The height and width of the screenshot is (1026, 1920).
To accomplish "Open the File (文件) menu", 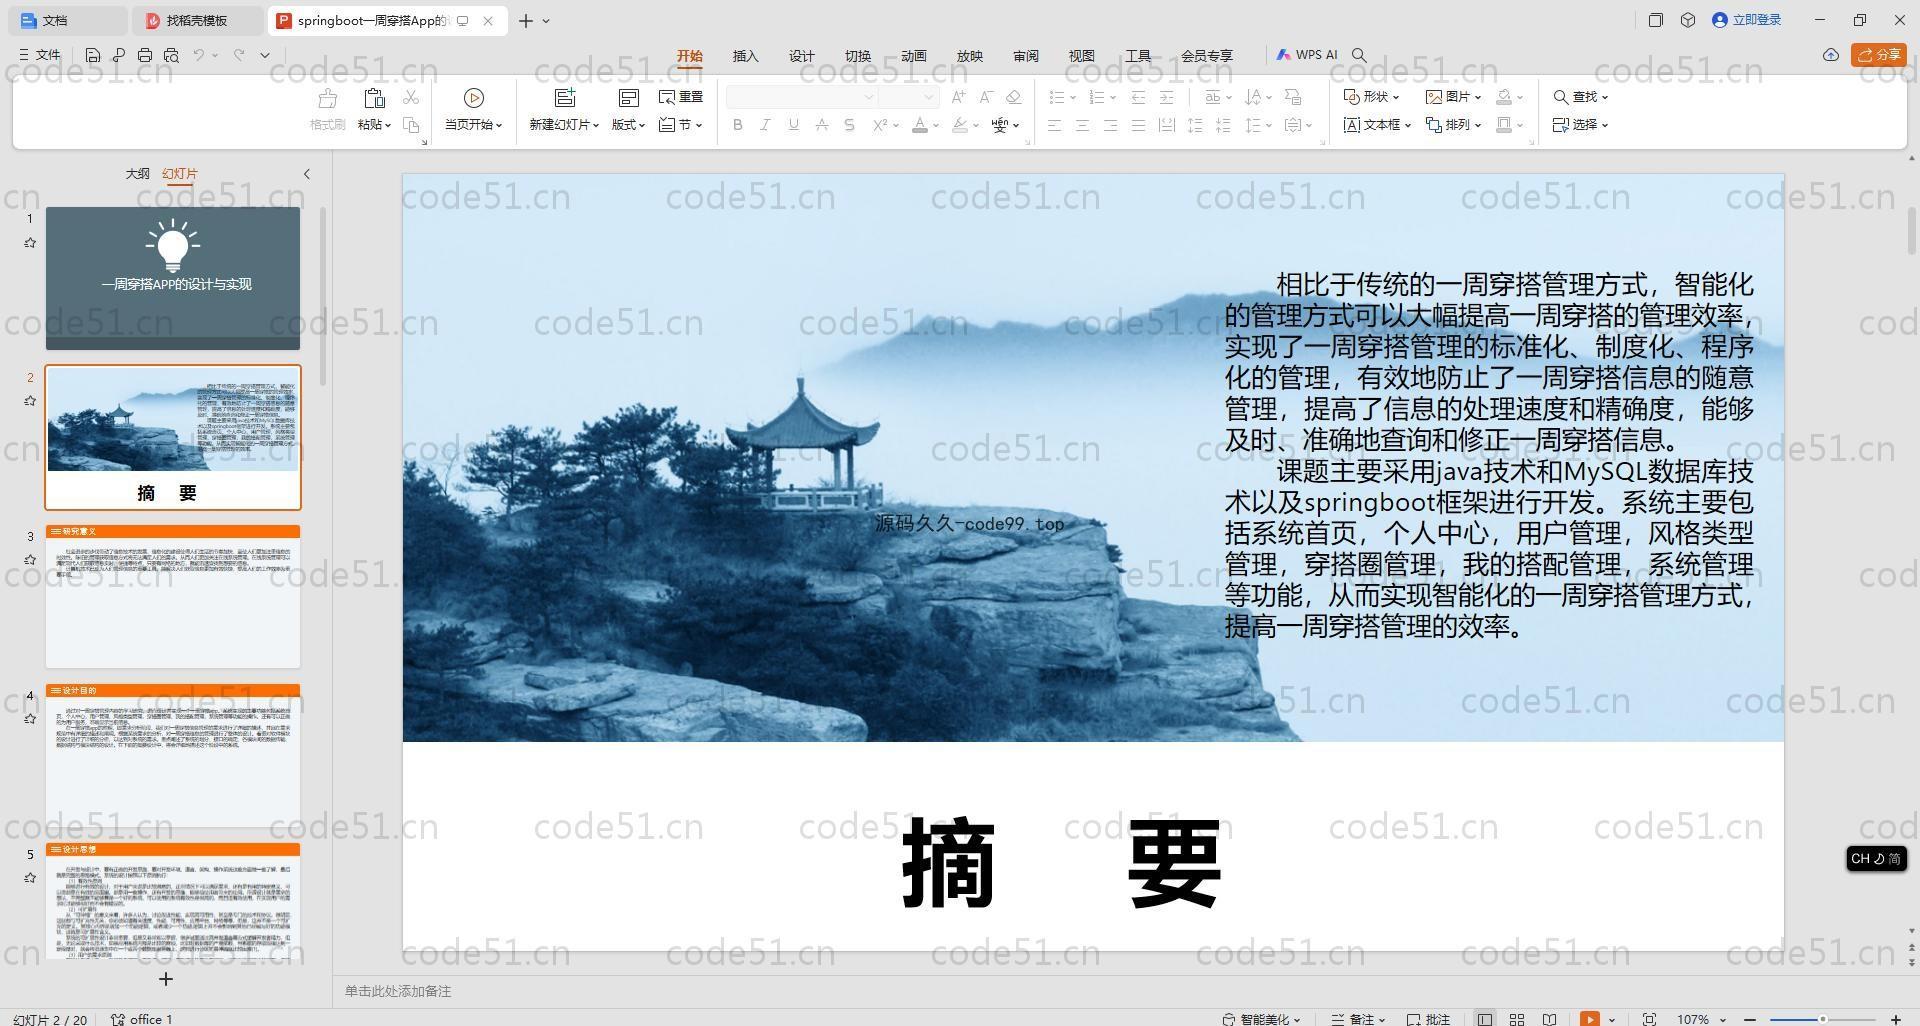I will click(40, 55).
